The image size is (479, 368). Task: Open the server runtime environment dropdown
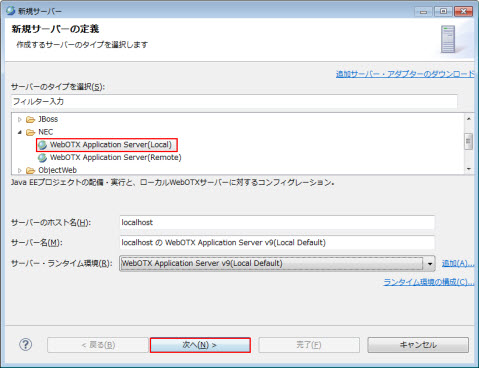coord(430,264)
